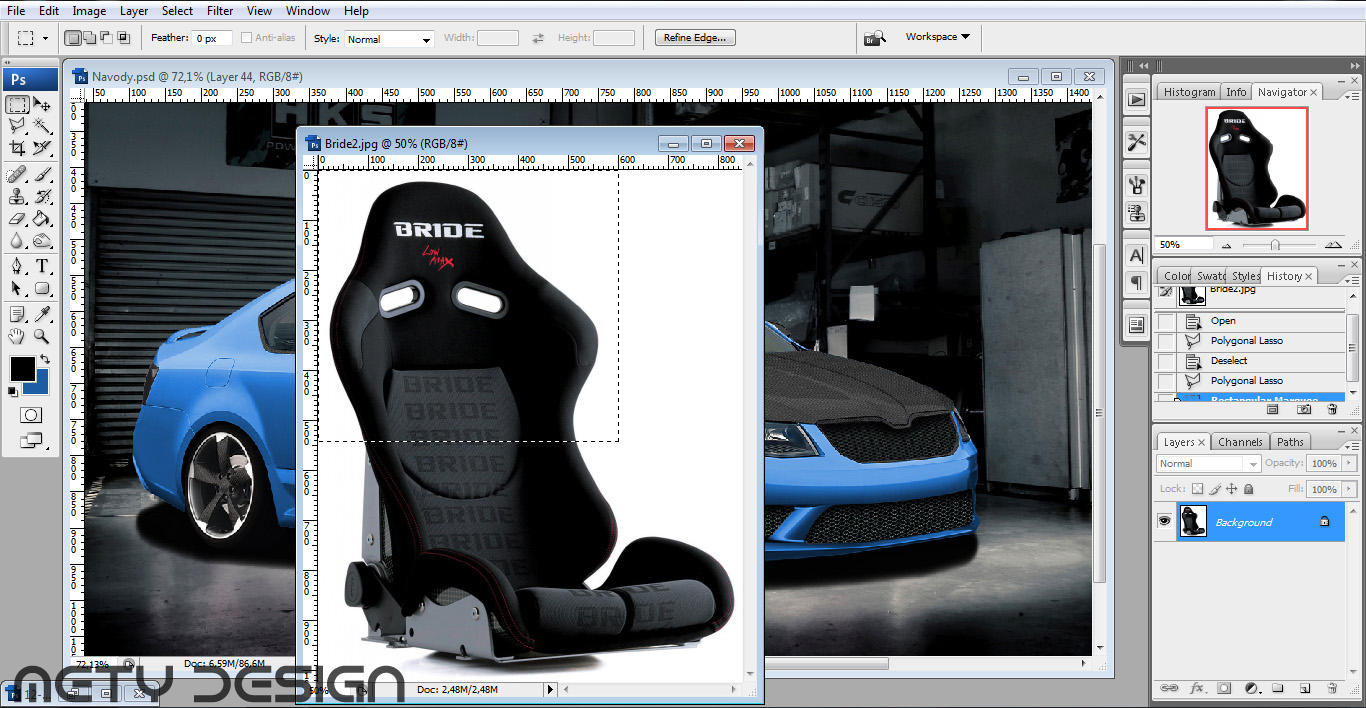Toggle Quick Mask mode
The height and width of the screenshot is (708, 1366).
tap(30, 415)
